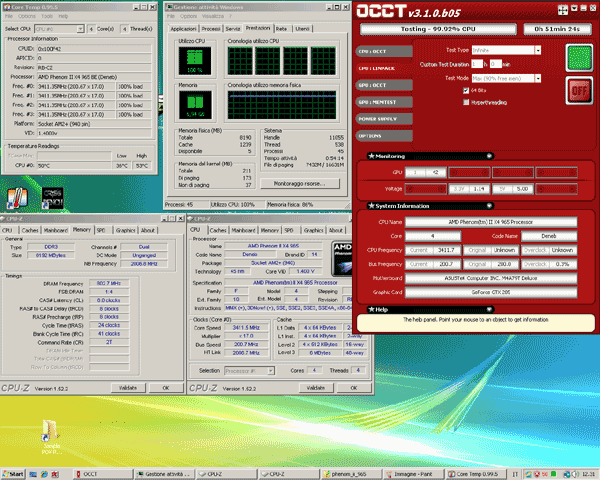Toggle the 64 Bits checkbox in OCCT
Image resolution: width=600 pixels, height=480 pixels.
[466, 90]
